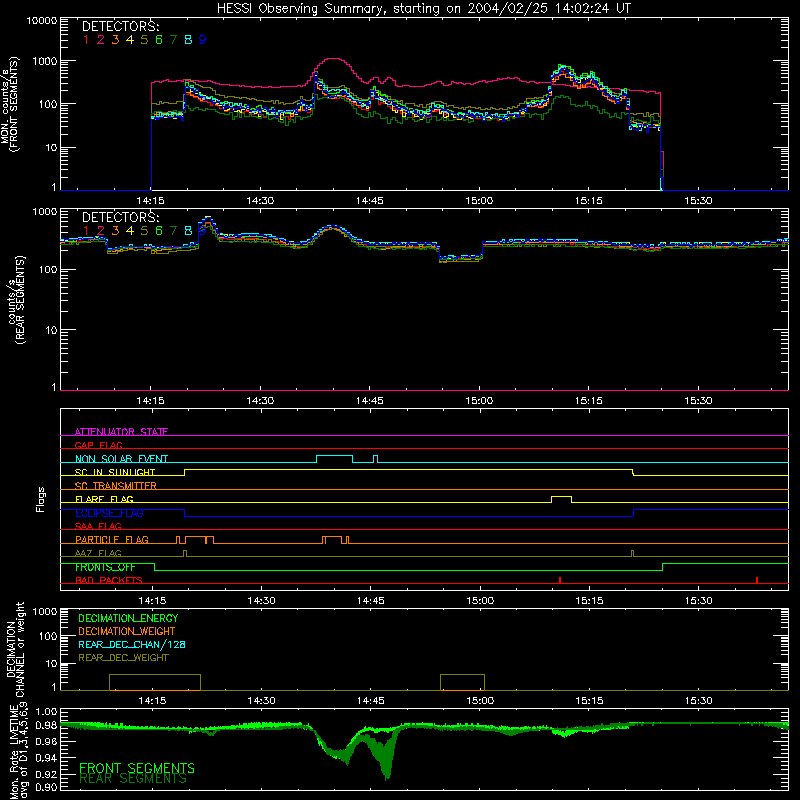Screen dimensions: 800x800
Task: Click the 14:45 tick label under Flags plot
Action: pos(370,601)
